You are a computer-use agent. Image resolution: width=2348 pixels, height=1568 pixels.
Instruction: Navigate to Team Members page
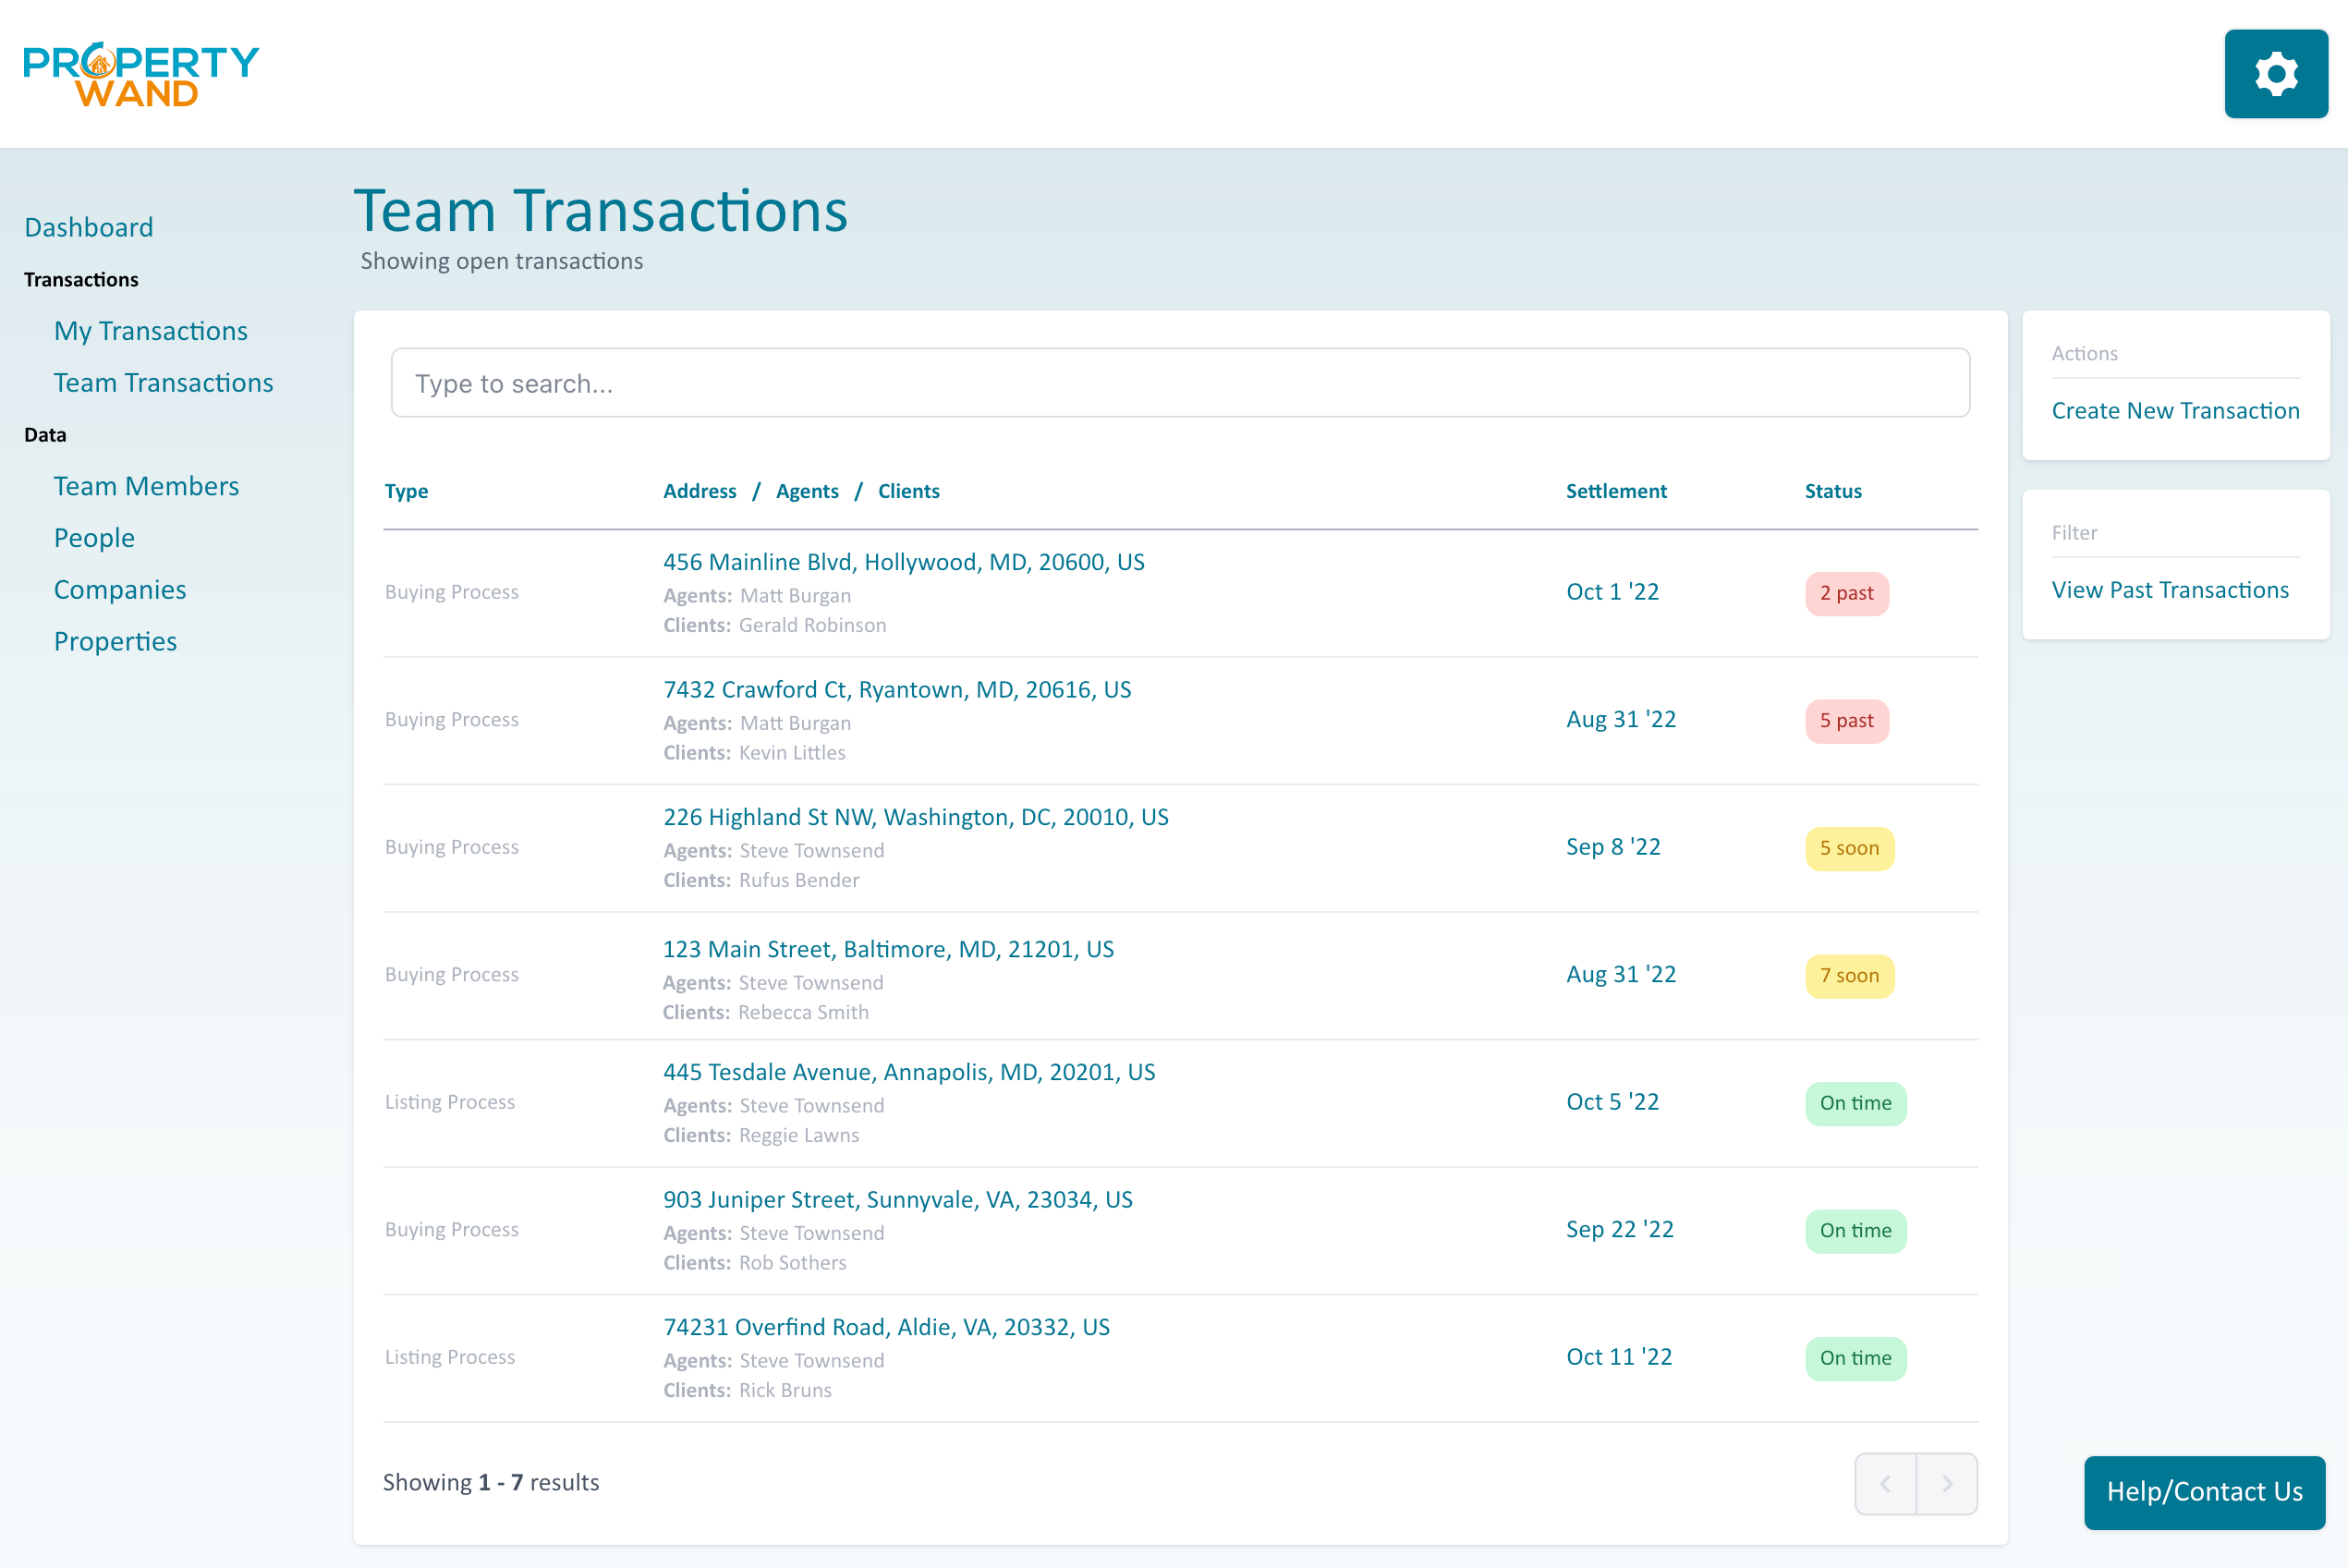coord(147,486)
